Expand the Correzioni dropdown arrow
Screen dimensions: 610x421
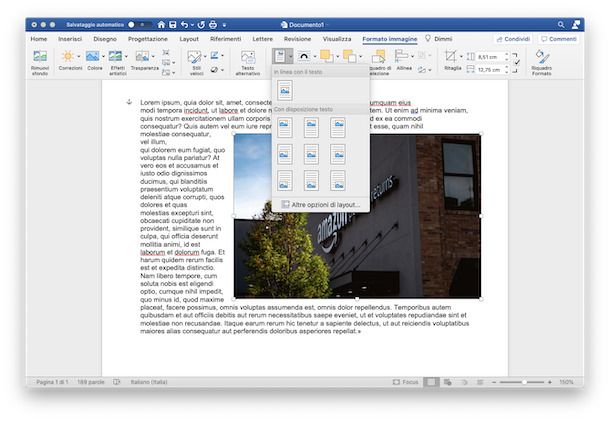[79, 56]
